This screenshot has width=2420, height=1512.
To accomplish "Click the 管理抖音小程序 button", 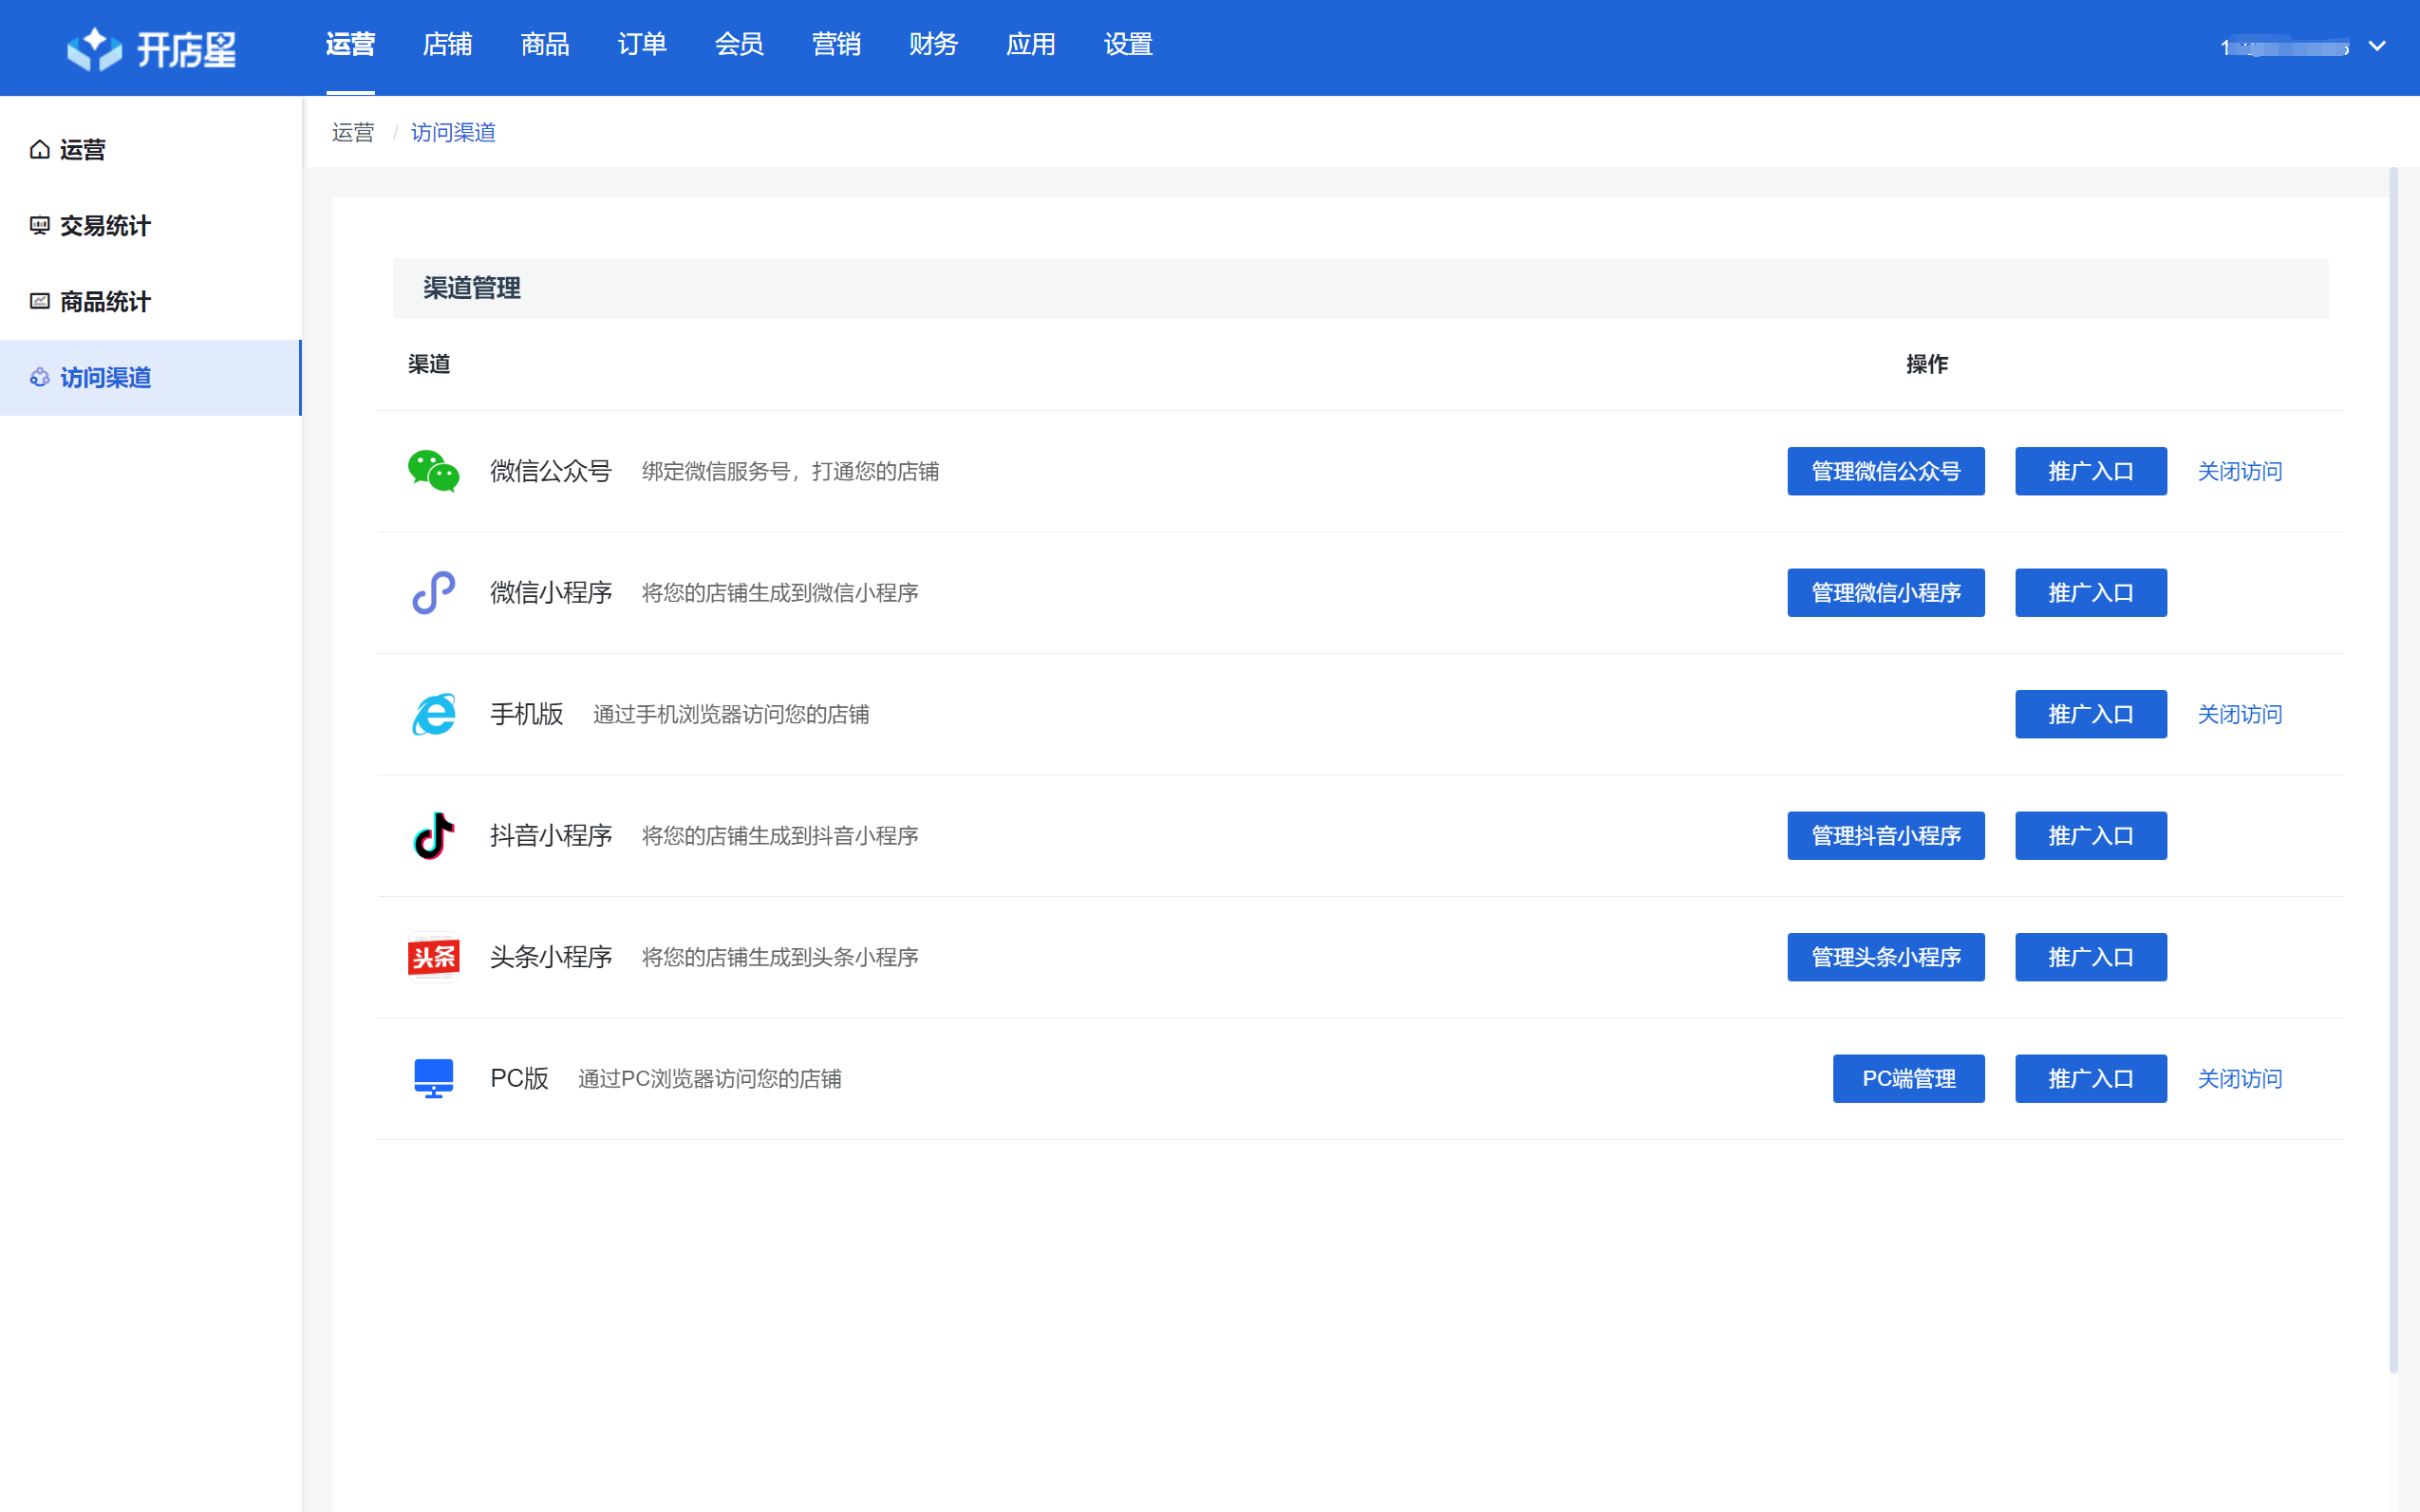I will pyautogui.click(x=1886, y=836).
